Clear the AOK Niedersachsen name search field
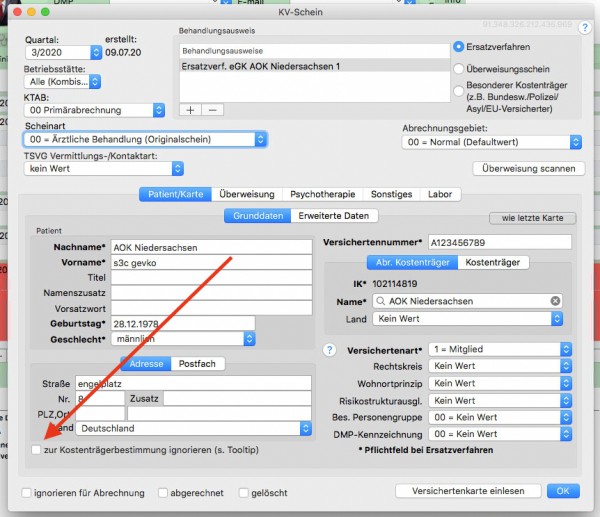 click(555, 301)
